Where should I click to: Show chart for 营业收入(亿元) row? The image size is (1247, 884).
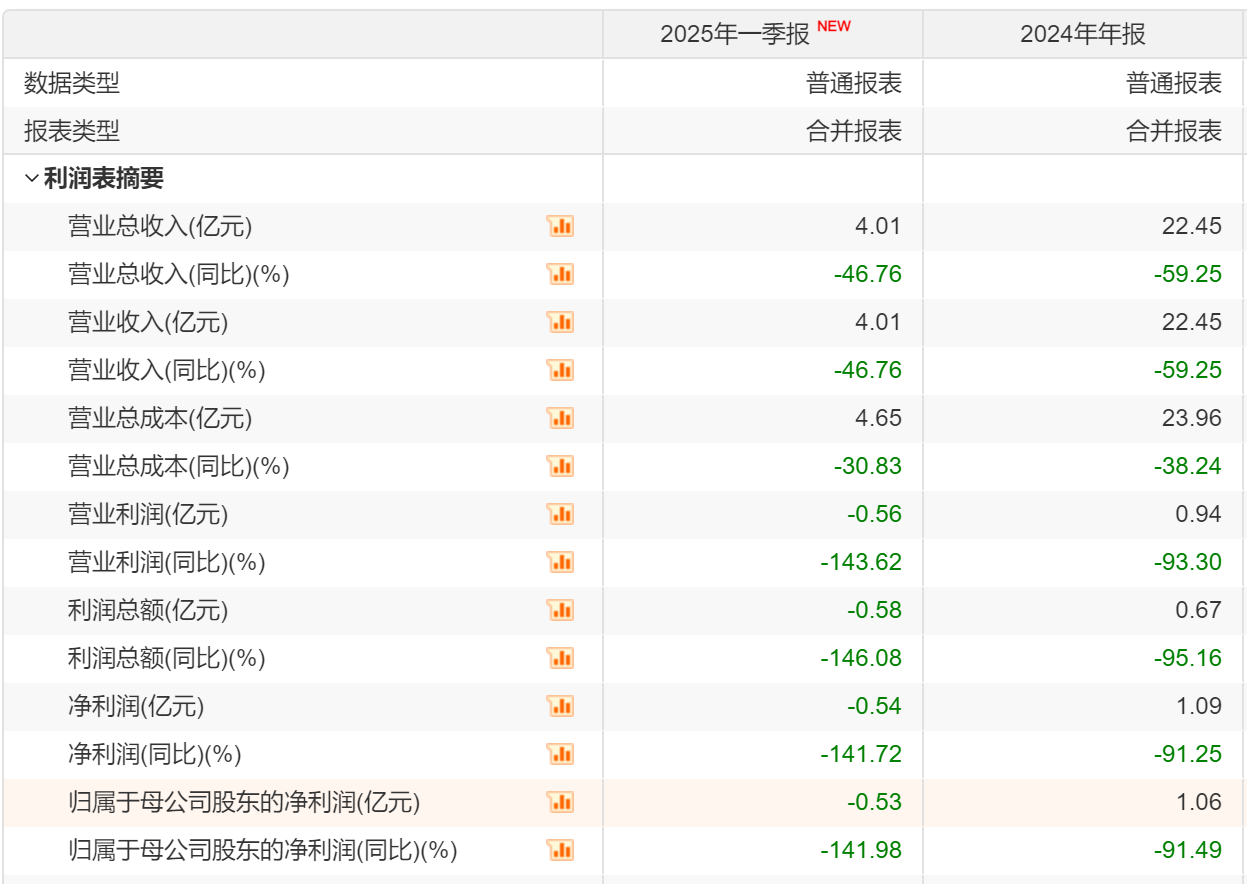[x=560, y=322]
